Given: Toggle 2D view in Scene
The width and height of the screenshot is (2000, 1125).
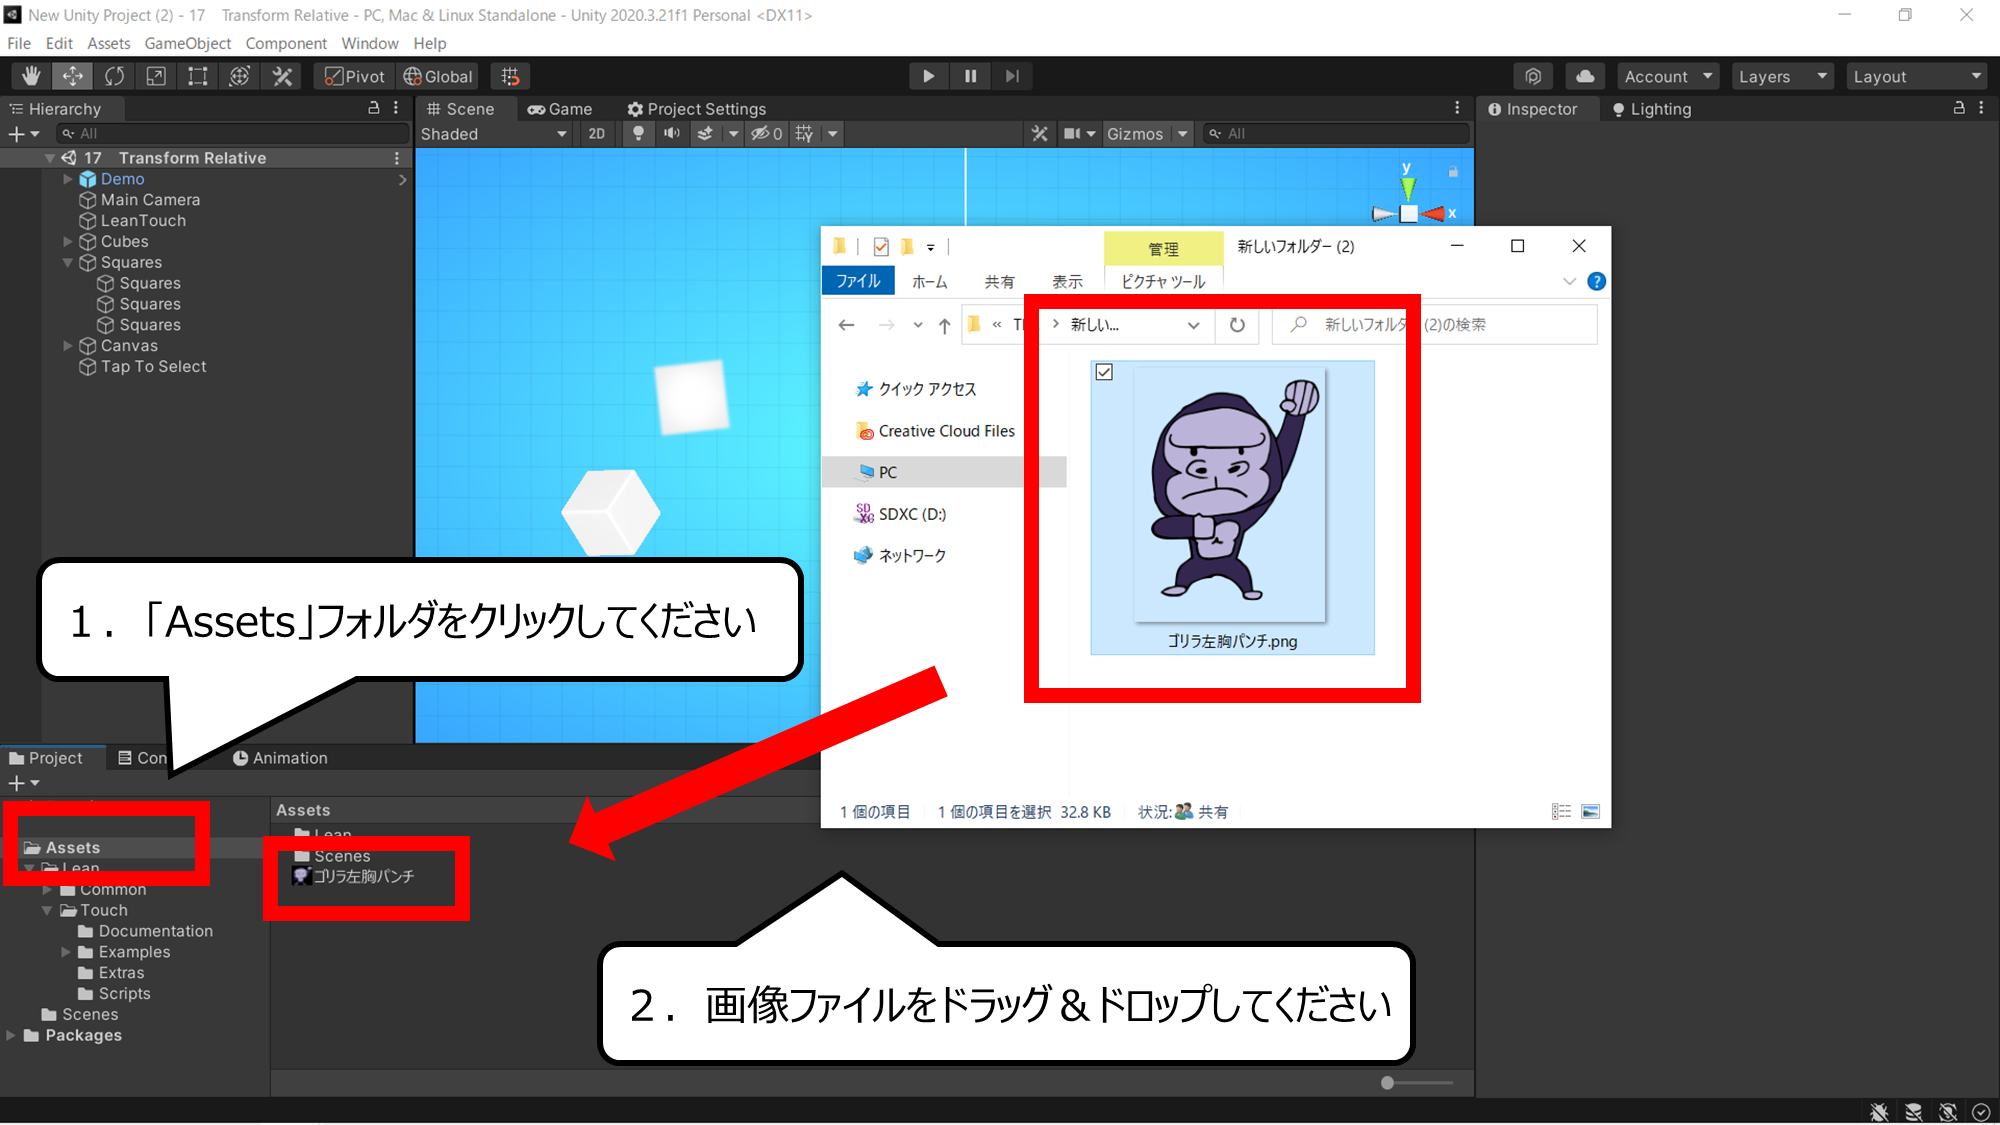Looking at the screenshot, I should click(597, 134).
